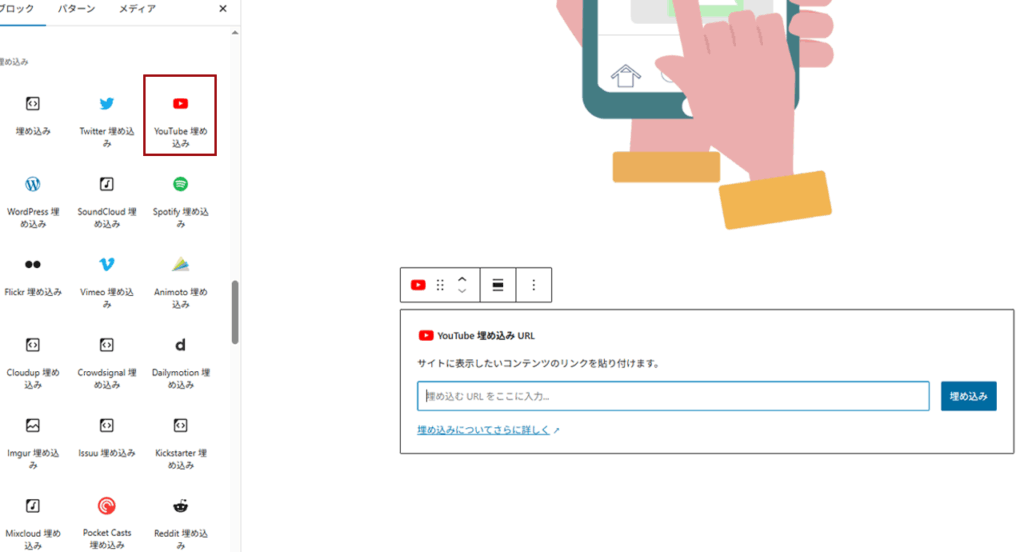Choose the Flickr 埋め込み block
The width and height of the screenshot is (1024, 552).
pos(33,276)
